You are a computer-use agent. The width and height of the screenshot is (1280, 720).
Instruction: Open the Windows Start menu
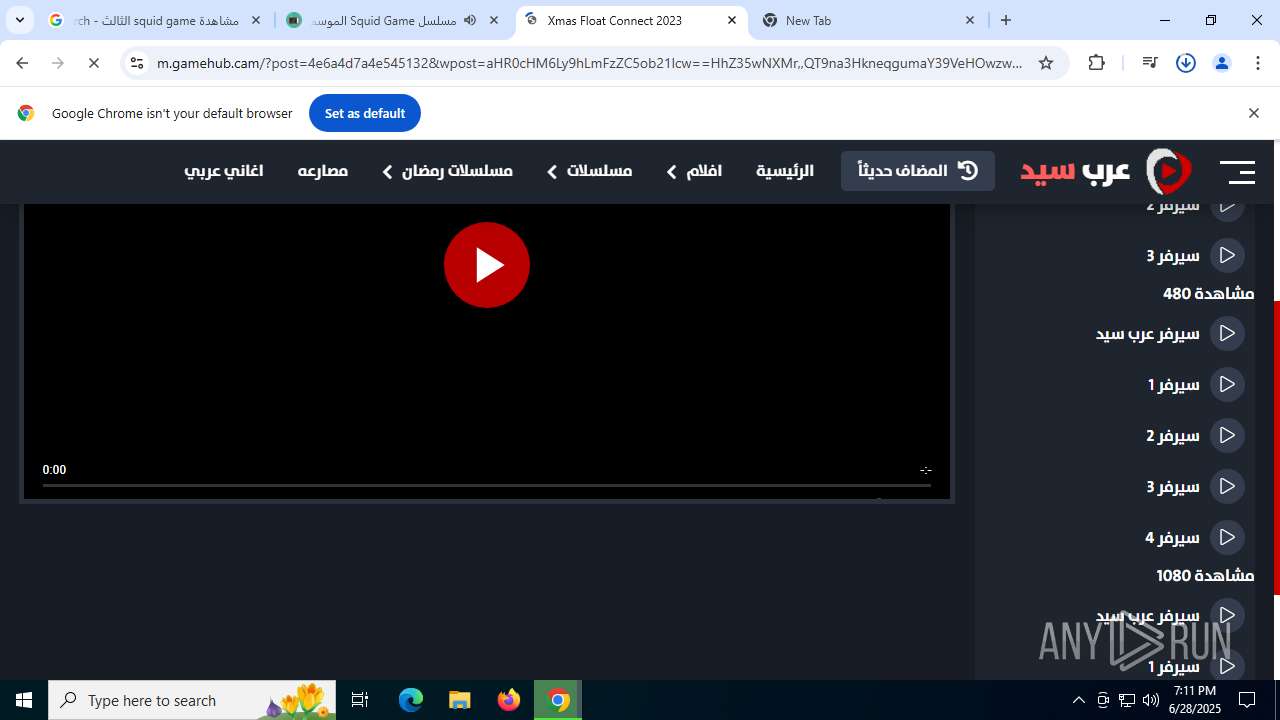tap(24, 700)
